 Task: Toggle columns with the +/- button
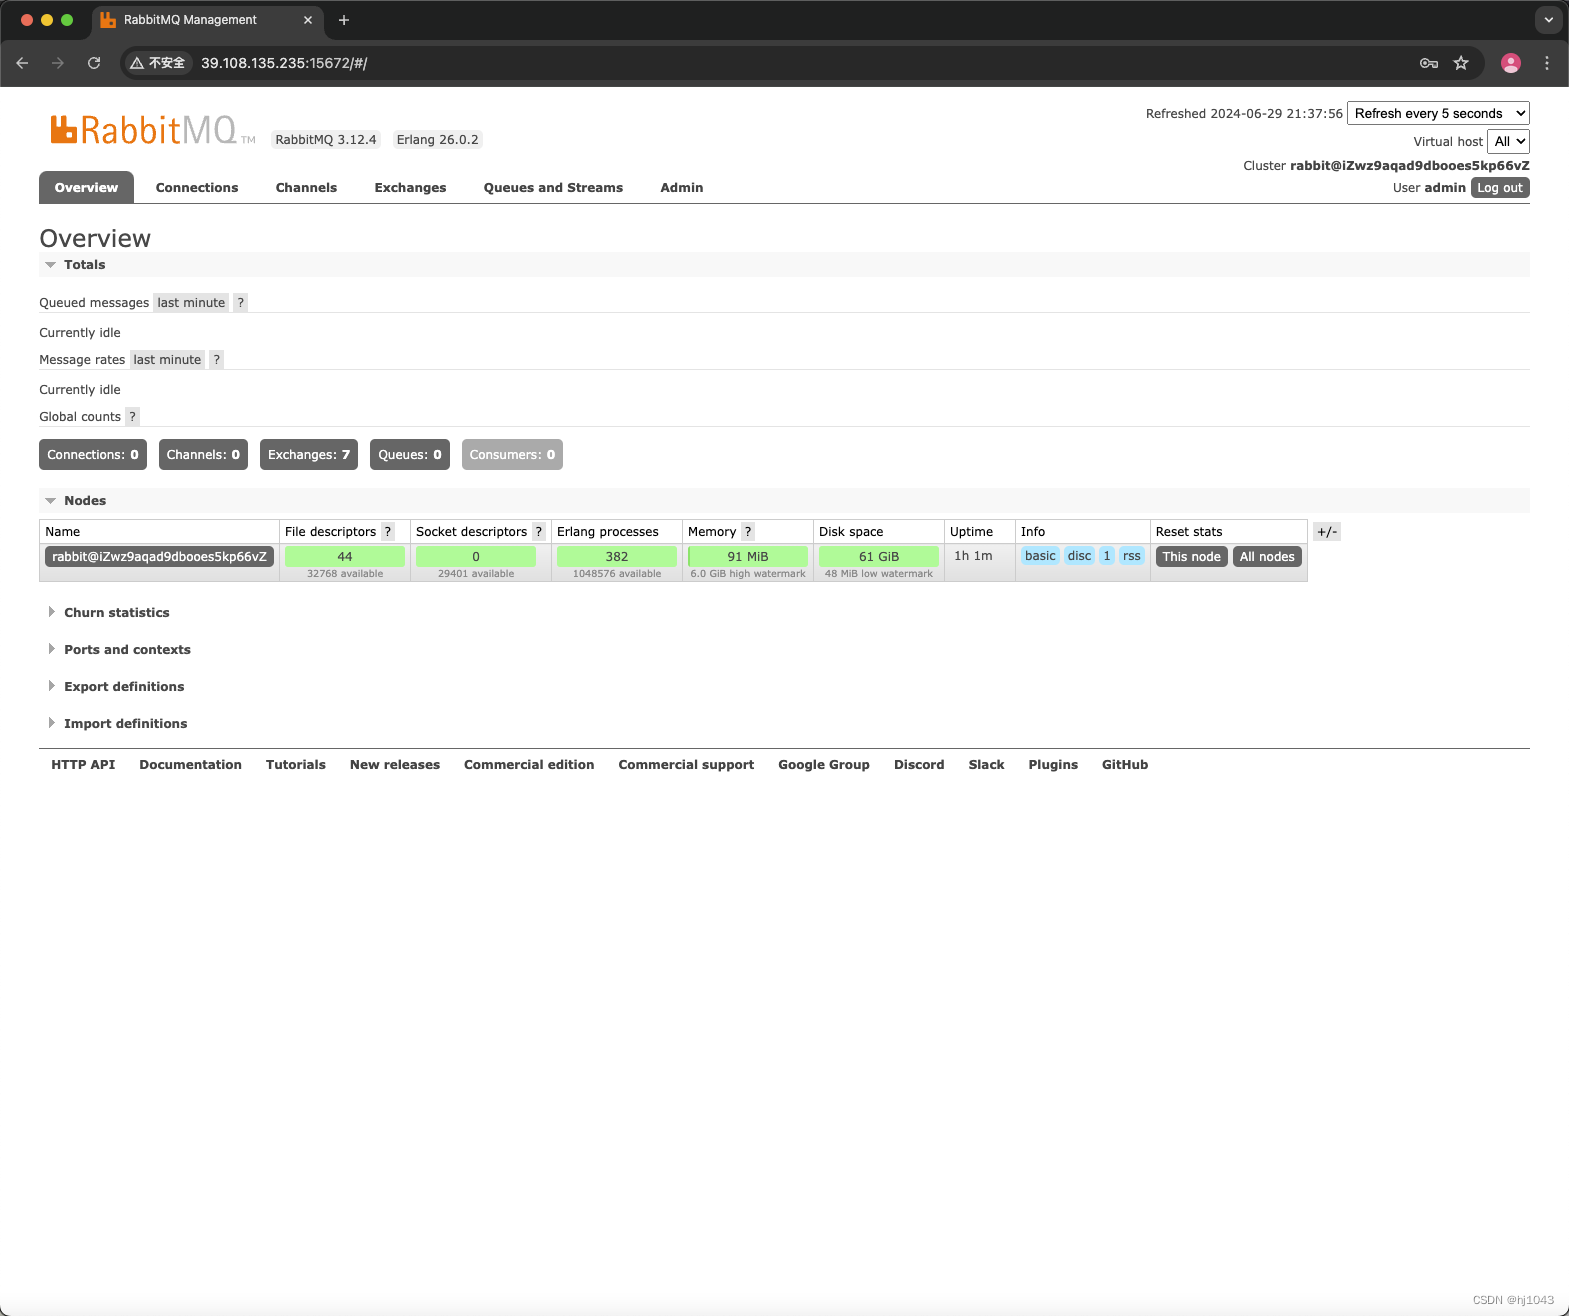(x=1327, y=532)
